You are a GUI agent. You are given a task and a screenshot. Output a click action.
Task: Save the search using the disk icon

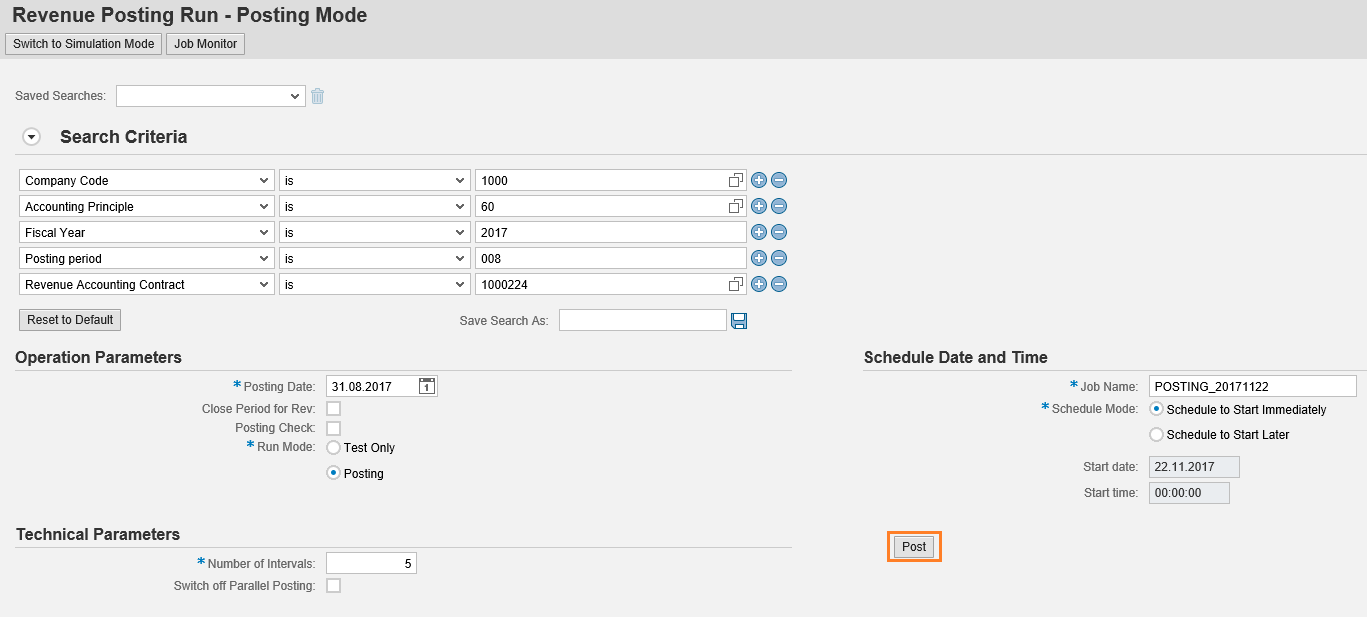[739, 319]
